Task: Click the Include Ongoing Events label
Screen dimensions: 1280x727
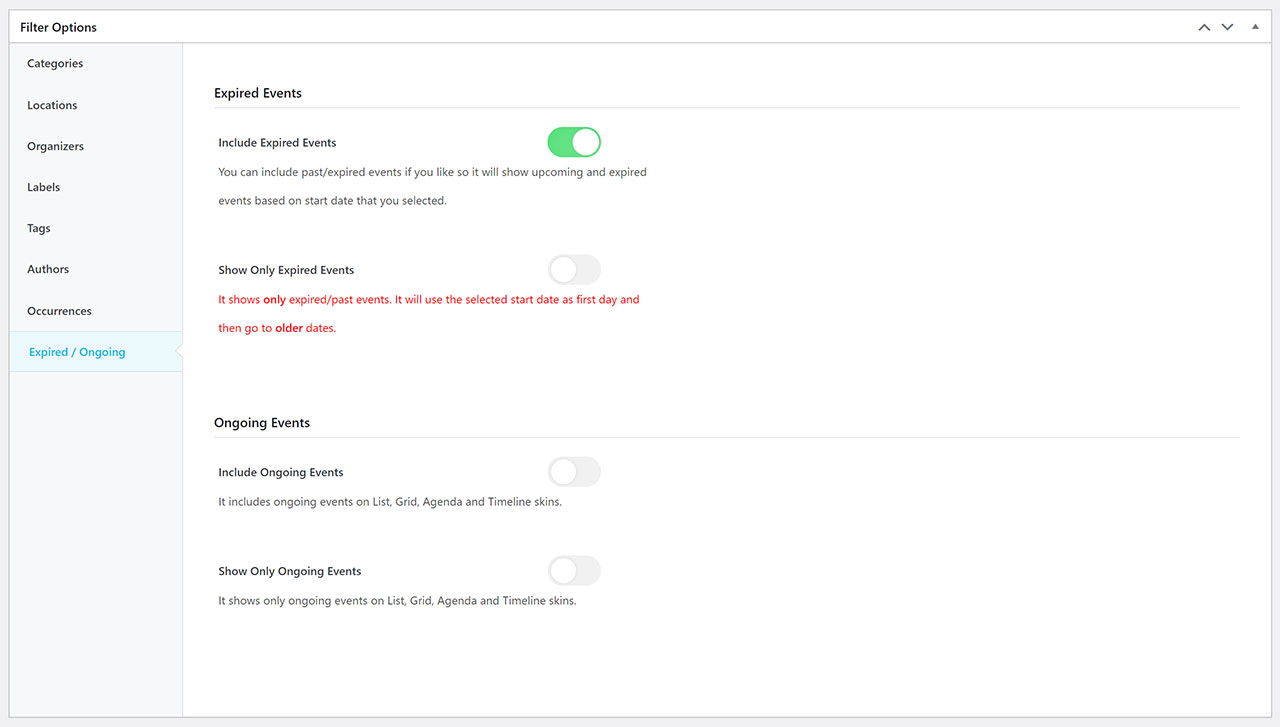Action: click(x=280, y=472)
